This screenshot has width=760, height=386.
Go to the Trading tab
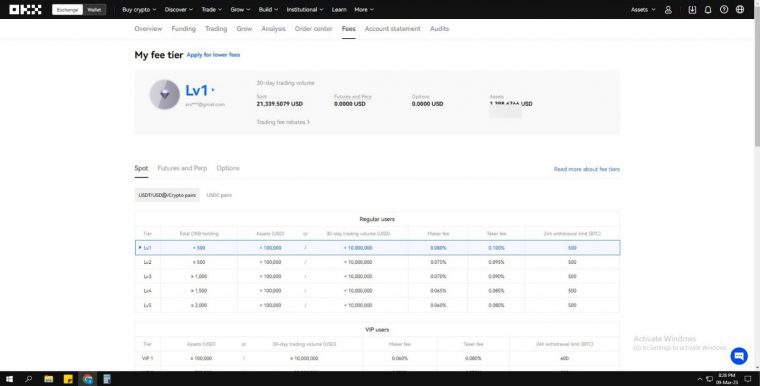coord(216,29)
